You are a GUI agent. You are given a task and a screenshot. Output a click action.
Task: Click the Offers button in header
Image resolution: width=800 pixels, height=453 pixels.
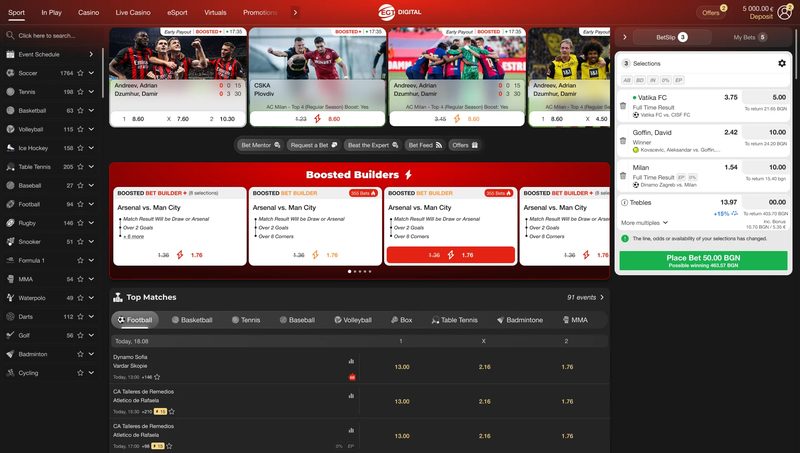point(712,12)
